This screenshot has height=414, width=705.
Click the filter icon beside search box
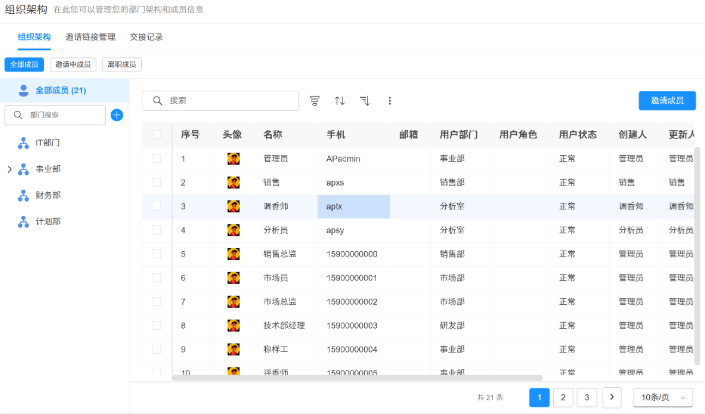315,101
